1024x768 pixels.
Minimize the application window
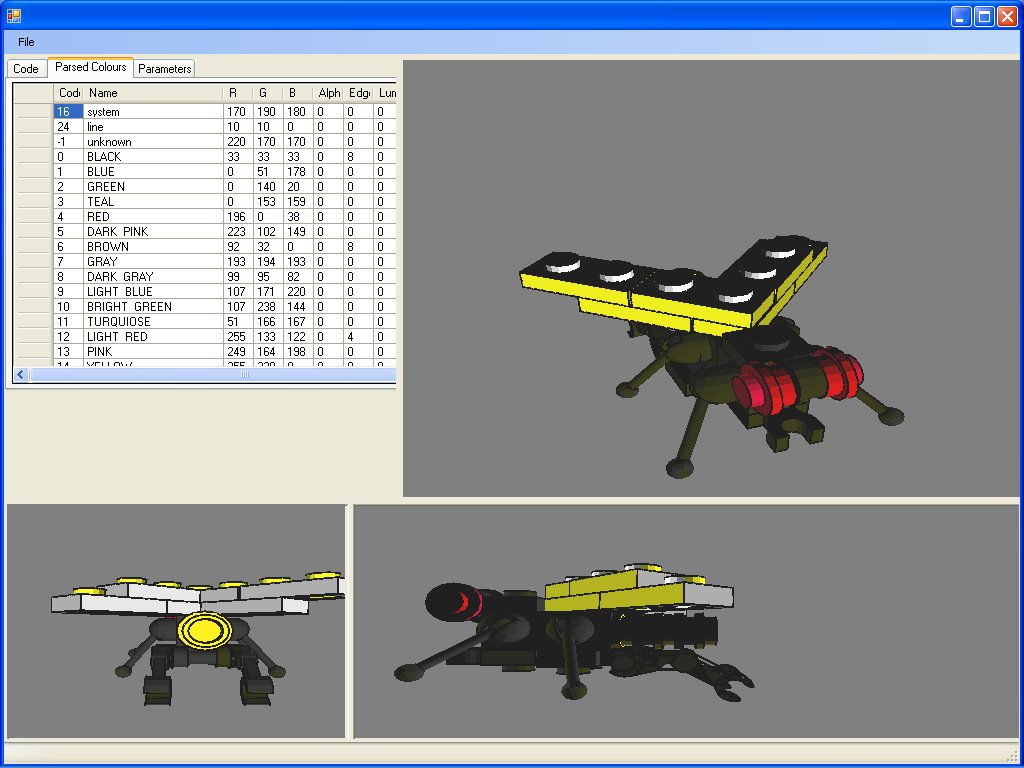[961, 16]
